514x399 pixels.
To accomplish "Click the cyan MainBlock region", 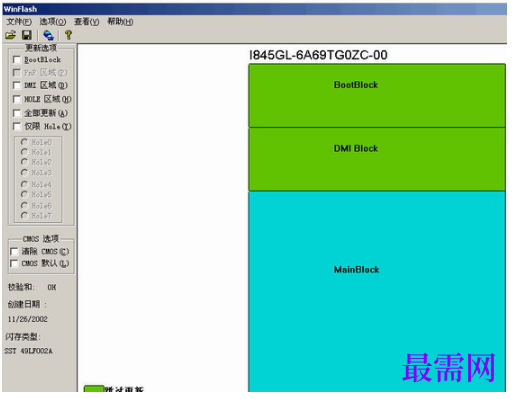I will (x=377, y=292).
